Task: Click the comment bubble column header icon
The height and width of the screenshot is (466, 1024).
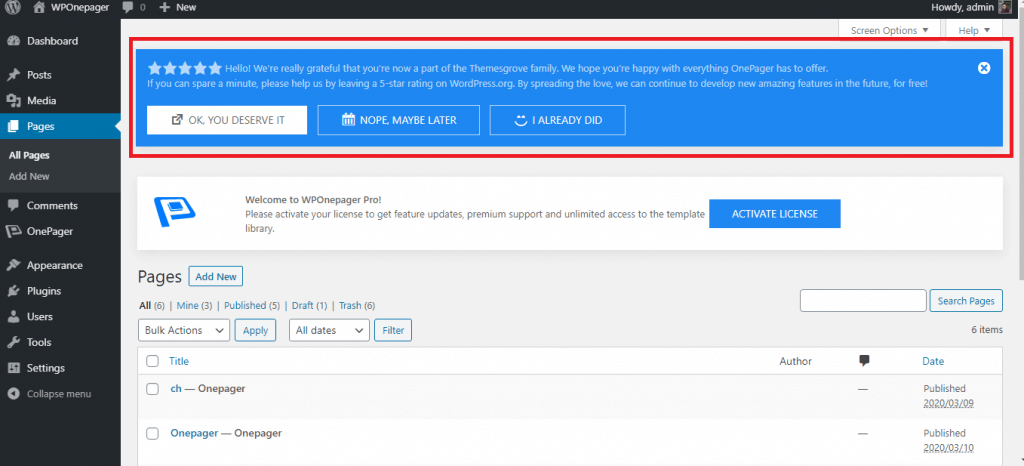Action: tap(865, 361)
